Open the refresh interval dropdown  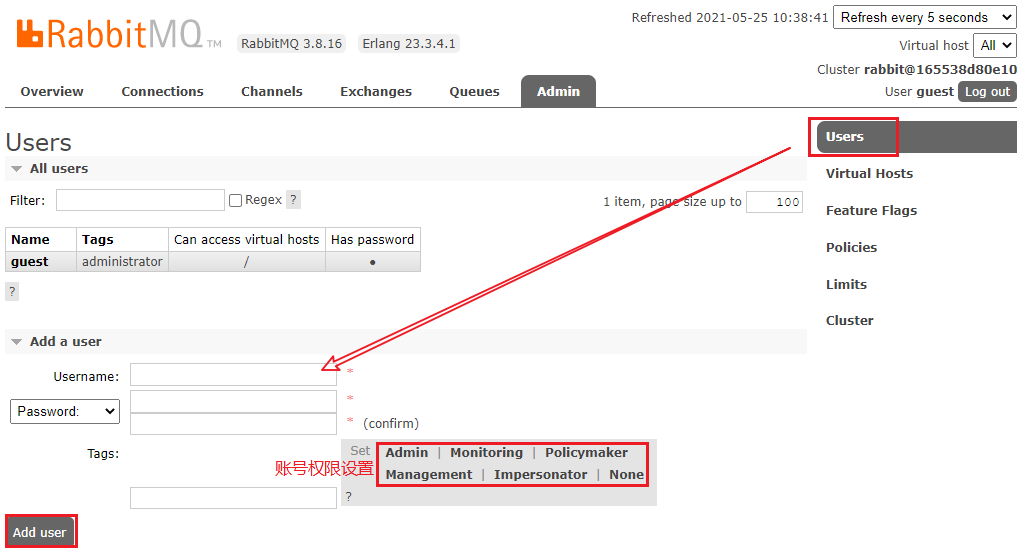925,17
